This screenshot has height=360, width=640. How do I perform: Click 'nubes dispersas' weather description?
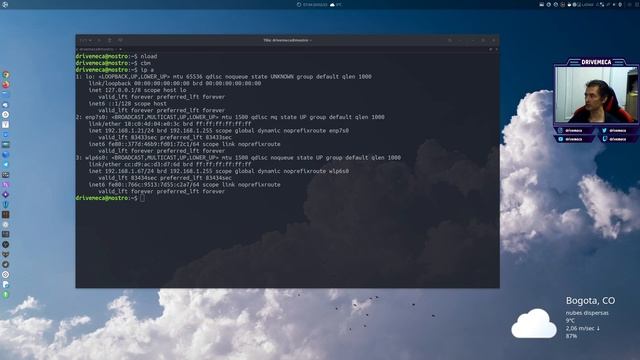[x=587, y=313]
